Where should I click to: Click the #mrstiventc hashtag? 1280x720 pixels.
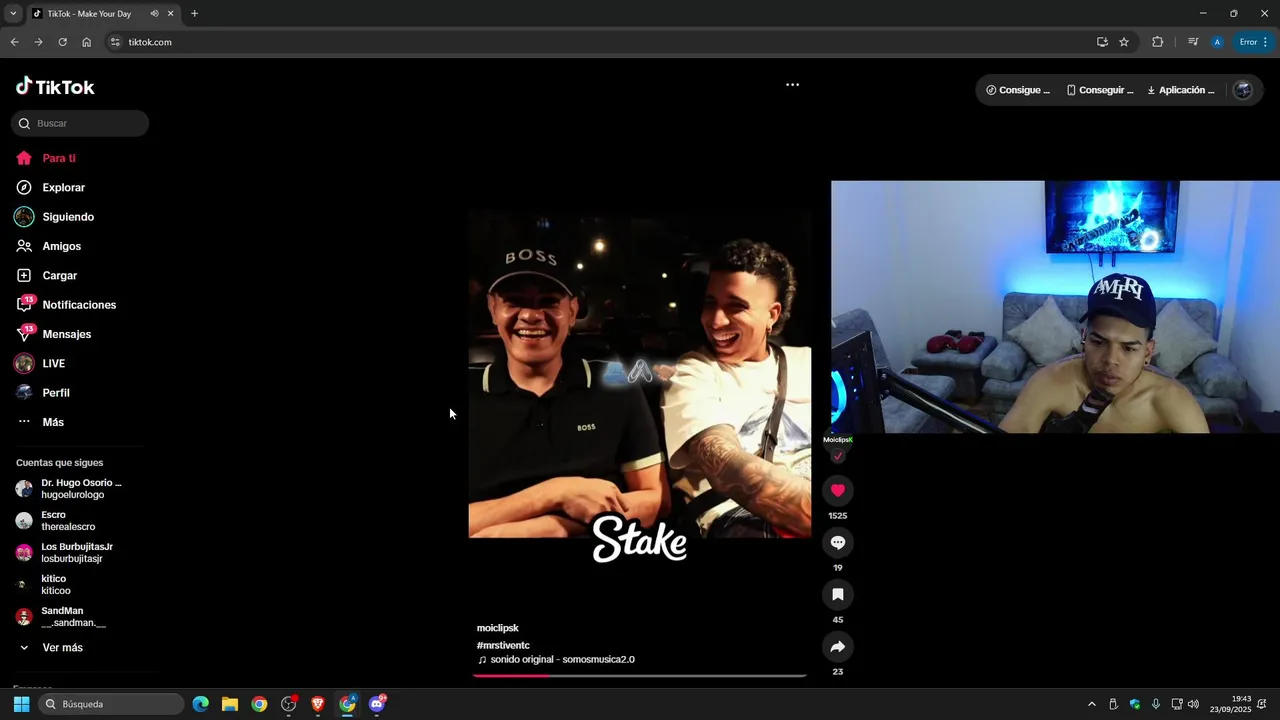click(x=503, y=645)
